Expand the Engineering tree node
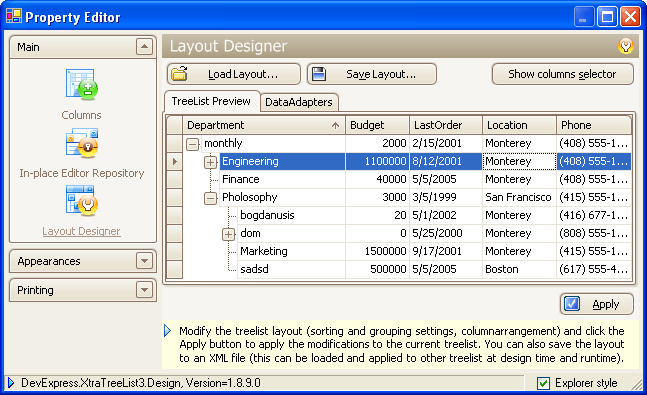Screen dimensions: 647x395 [x=210, y=162]
